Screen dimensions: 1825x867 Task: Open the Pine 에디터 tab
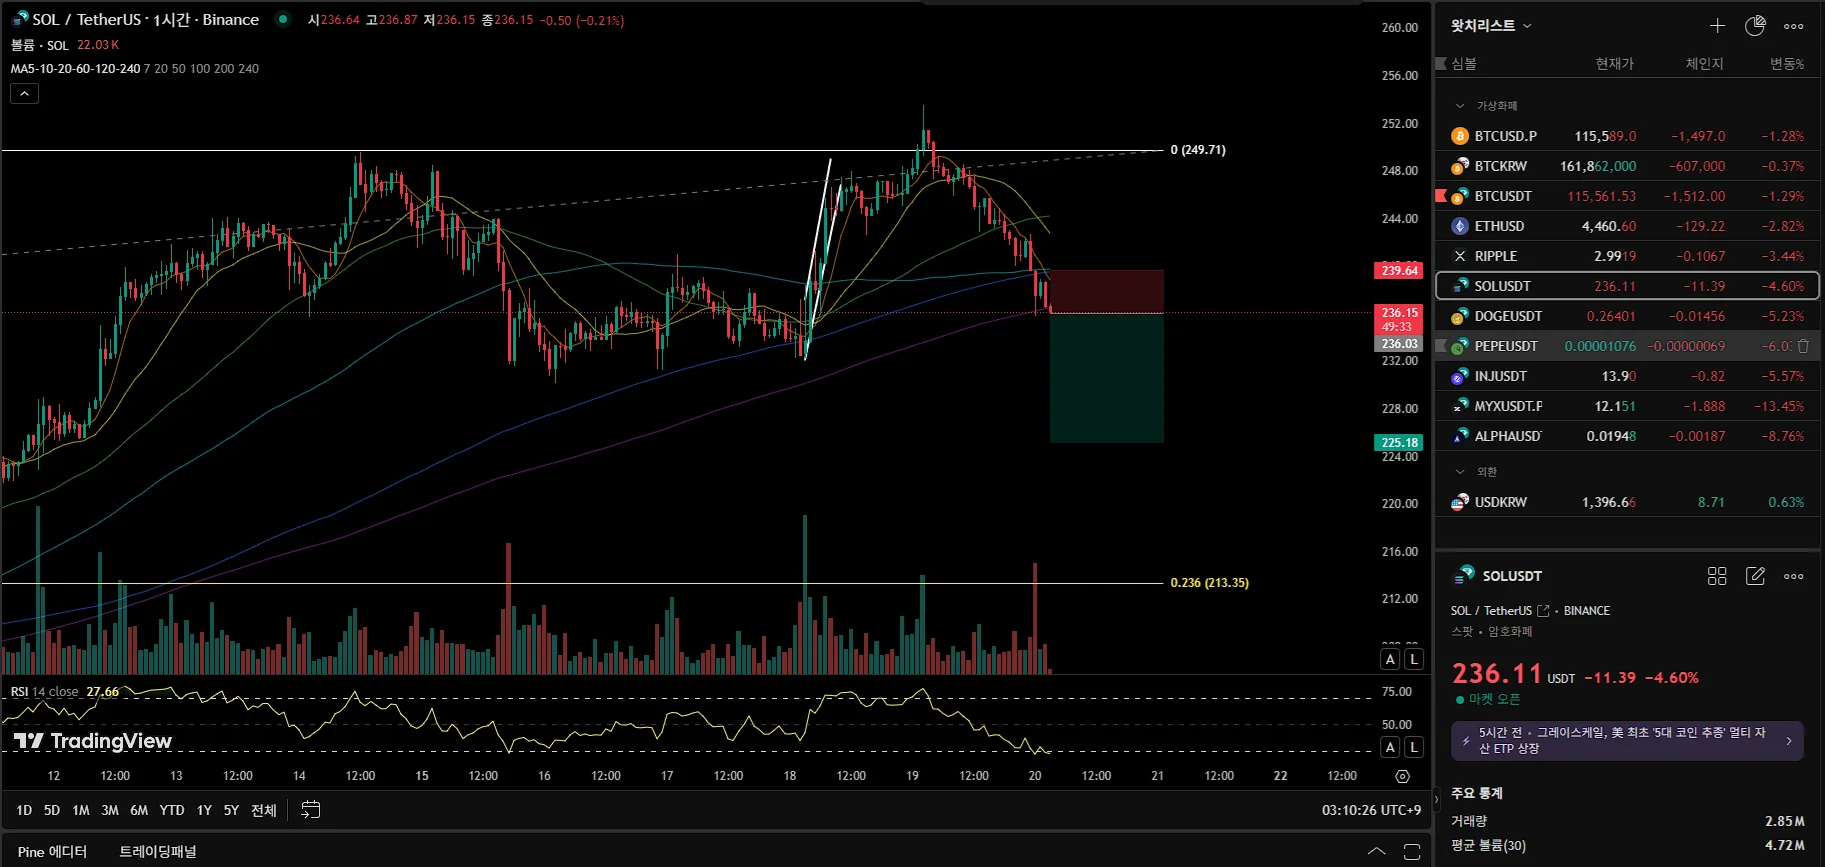pyautogui.click(x=52, y=852)
